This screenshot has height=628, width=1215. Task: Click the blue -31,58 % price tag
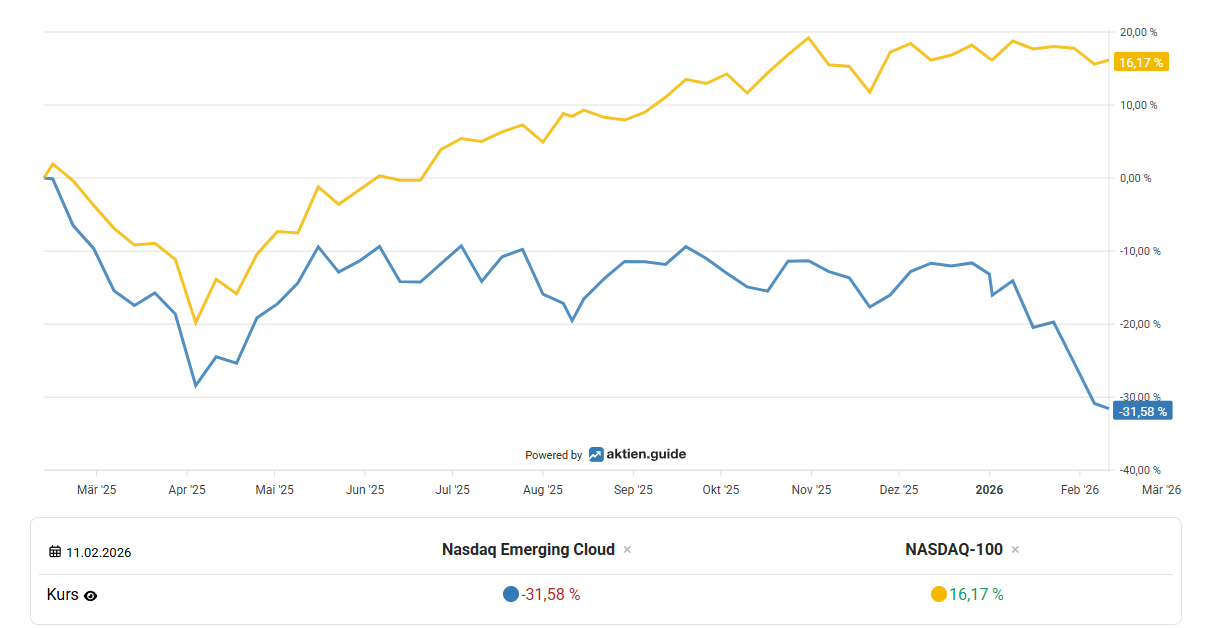(x=1142, y=411)
